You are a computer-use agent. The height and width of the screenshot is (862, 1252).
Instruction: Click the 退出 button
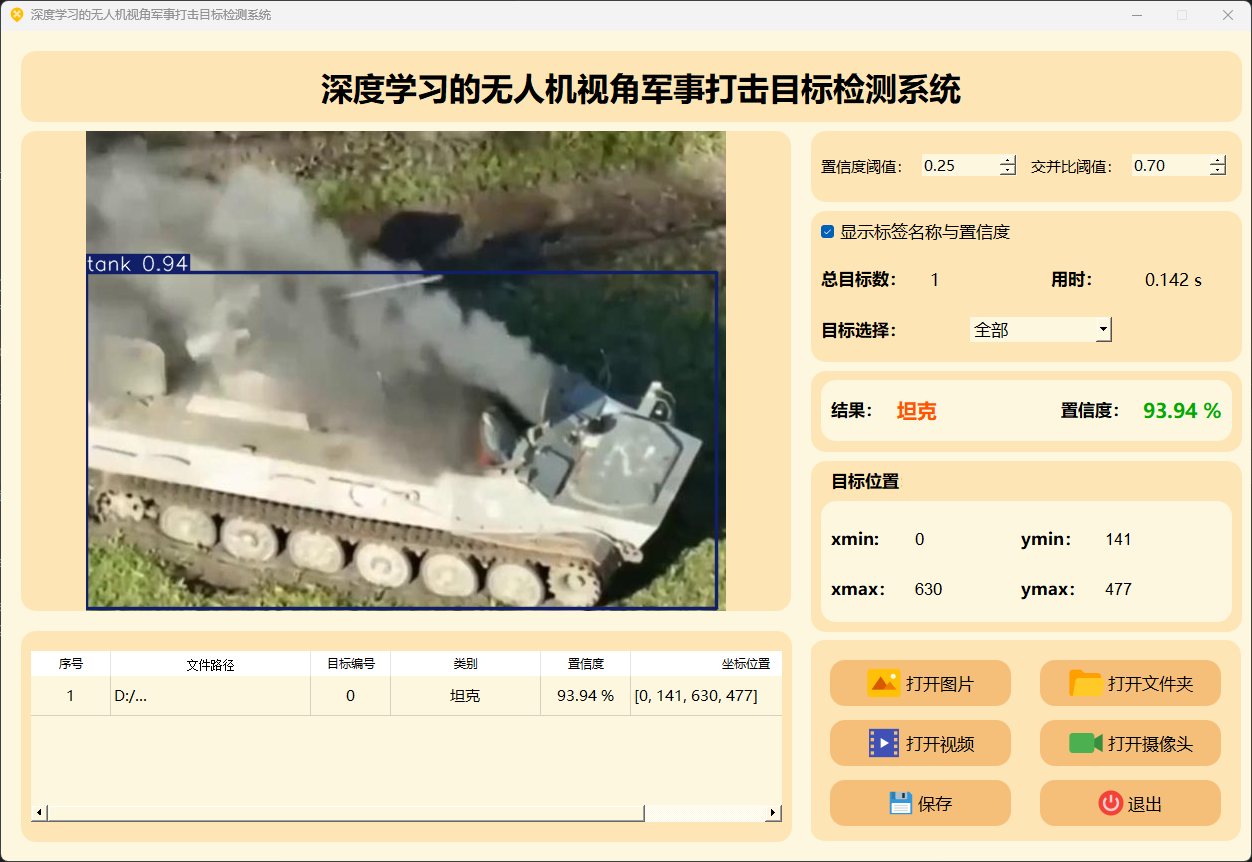click(1130, 803)
